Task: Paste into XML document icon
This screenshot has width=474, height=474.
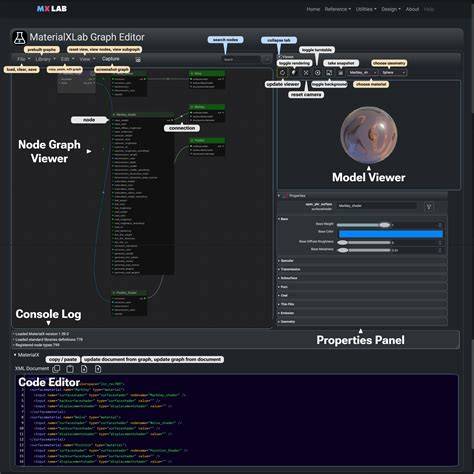Action: coord(70,369)
